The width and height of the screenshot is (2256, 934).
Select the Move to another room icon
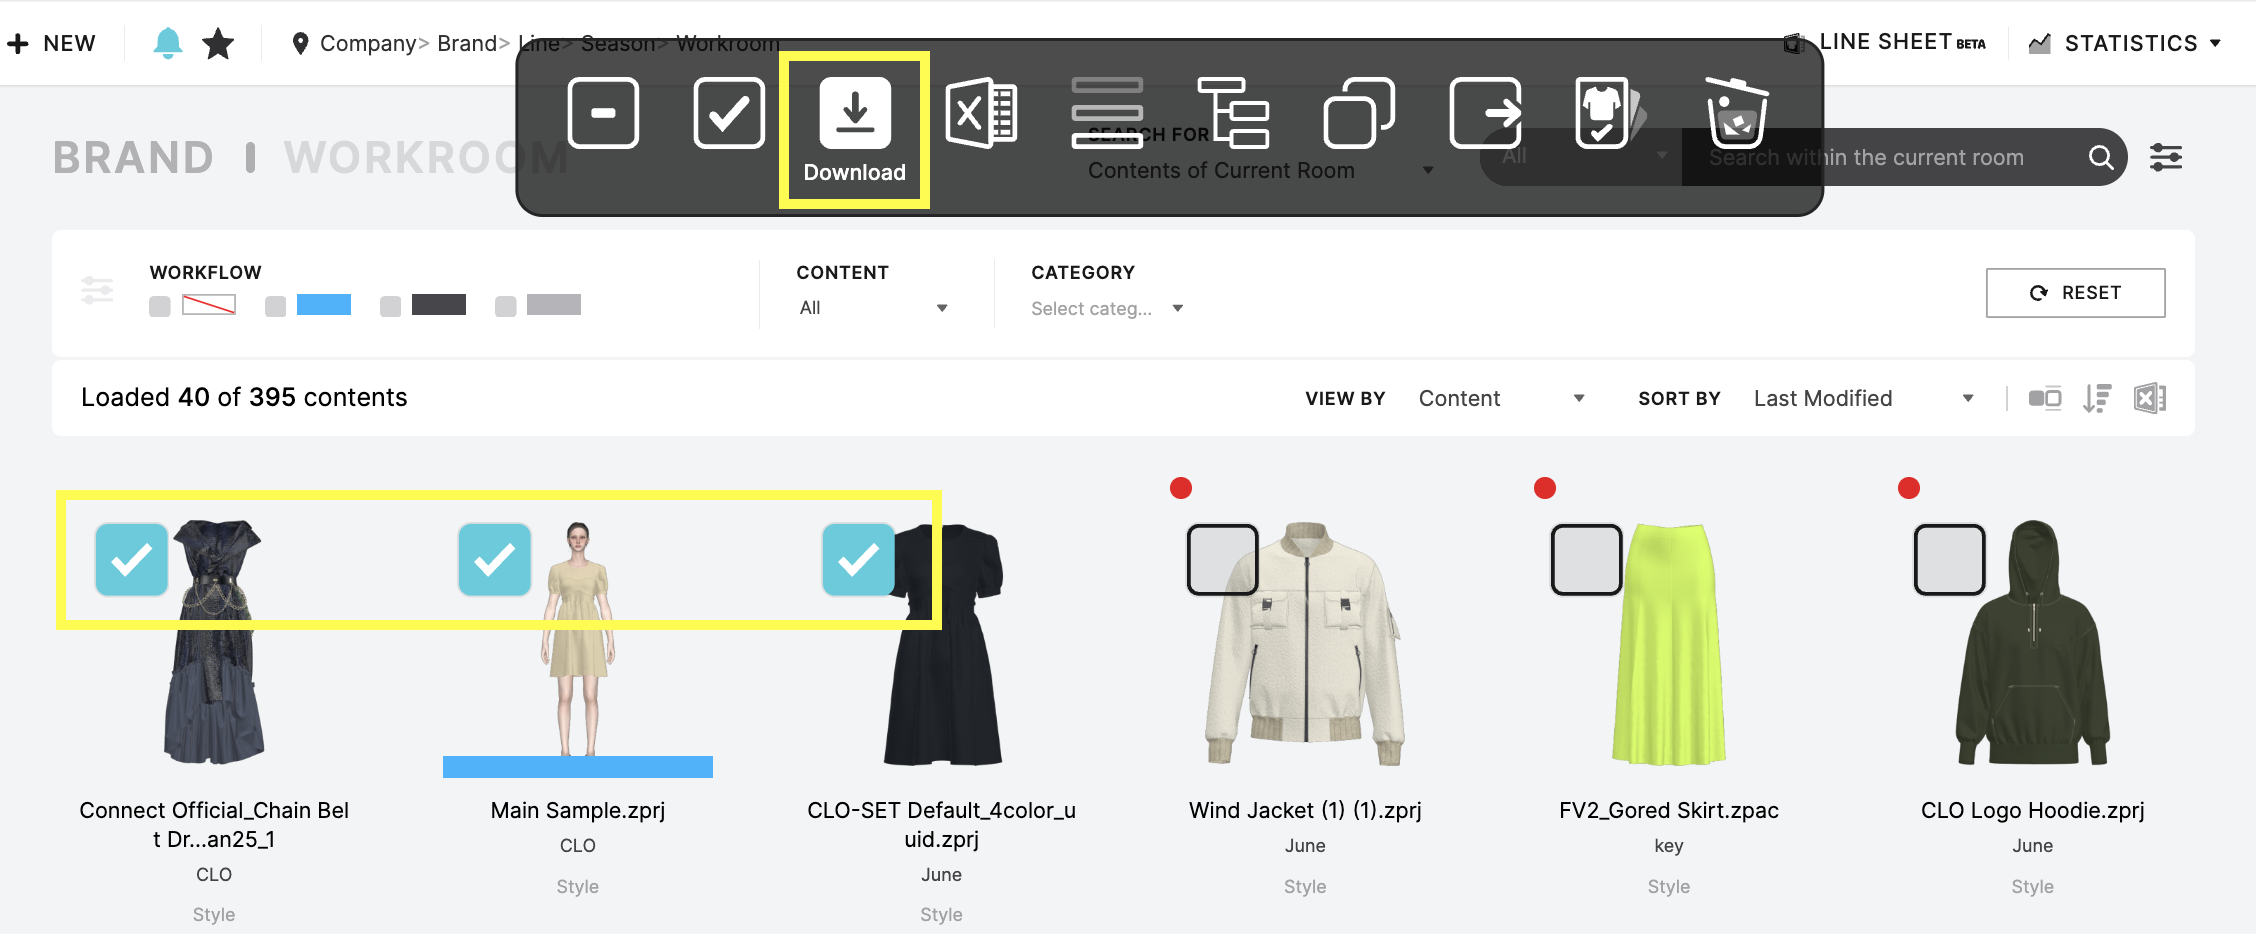point(1486,112)
